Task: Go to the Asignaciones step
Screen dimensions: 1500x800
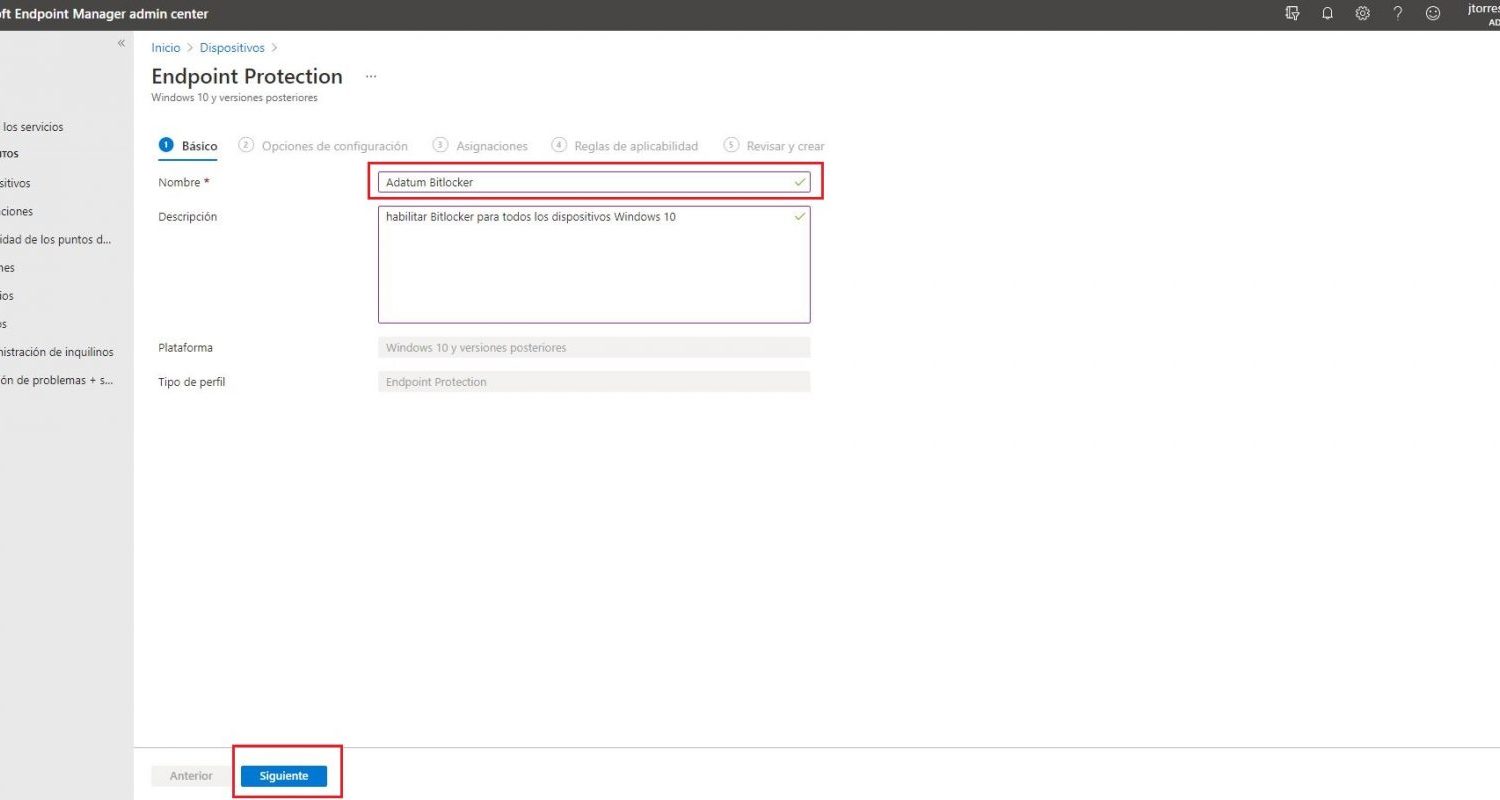Action: pos(491,145)
